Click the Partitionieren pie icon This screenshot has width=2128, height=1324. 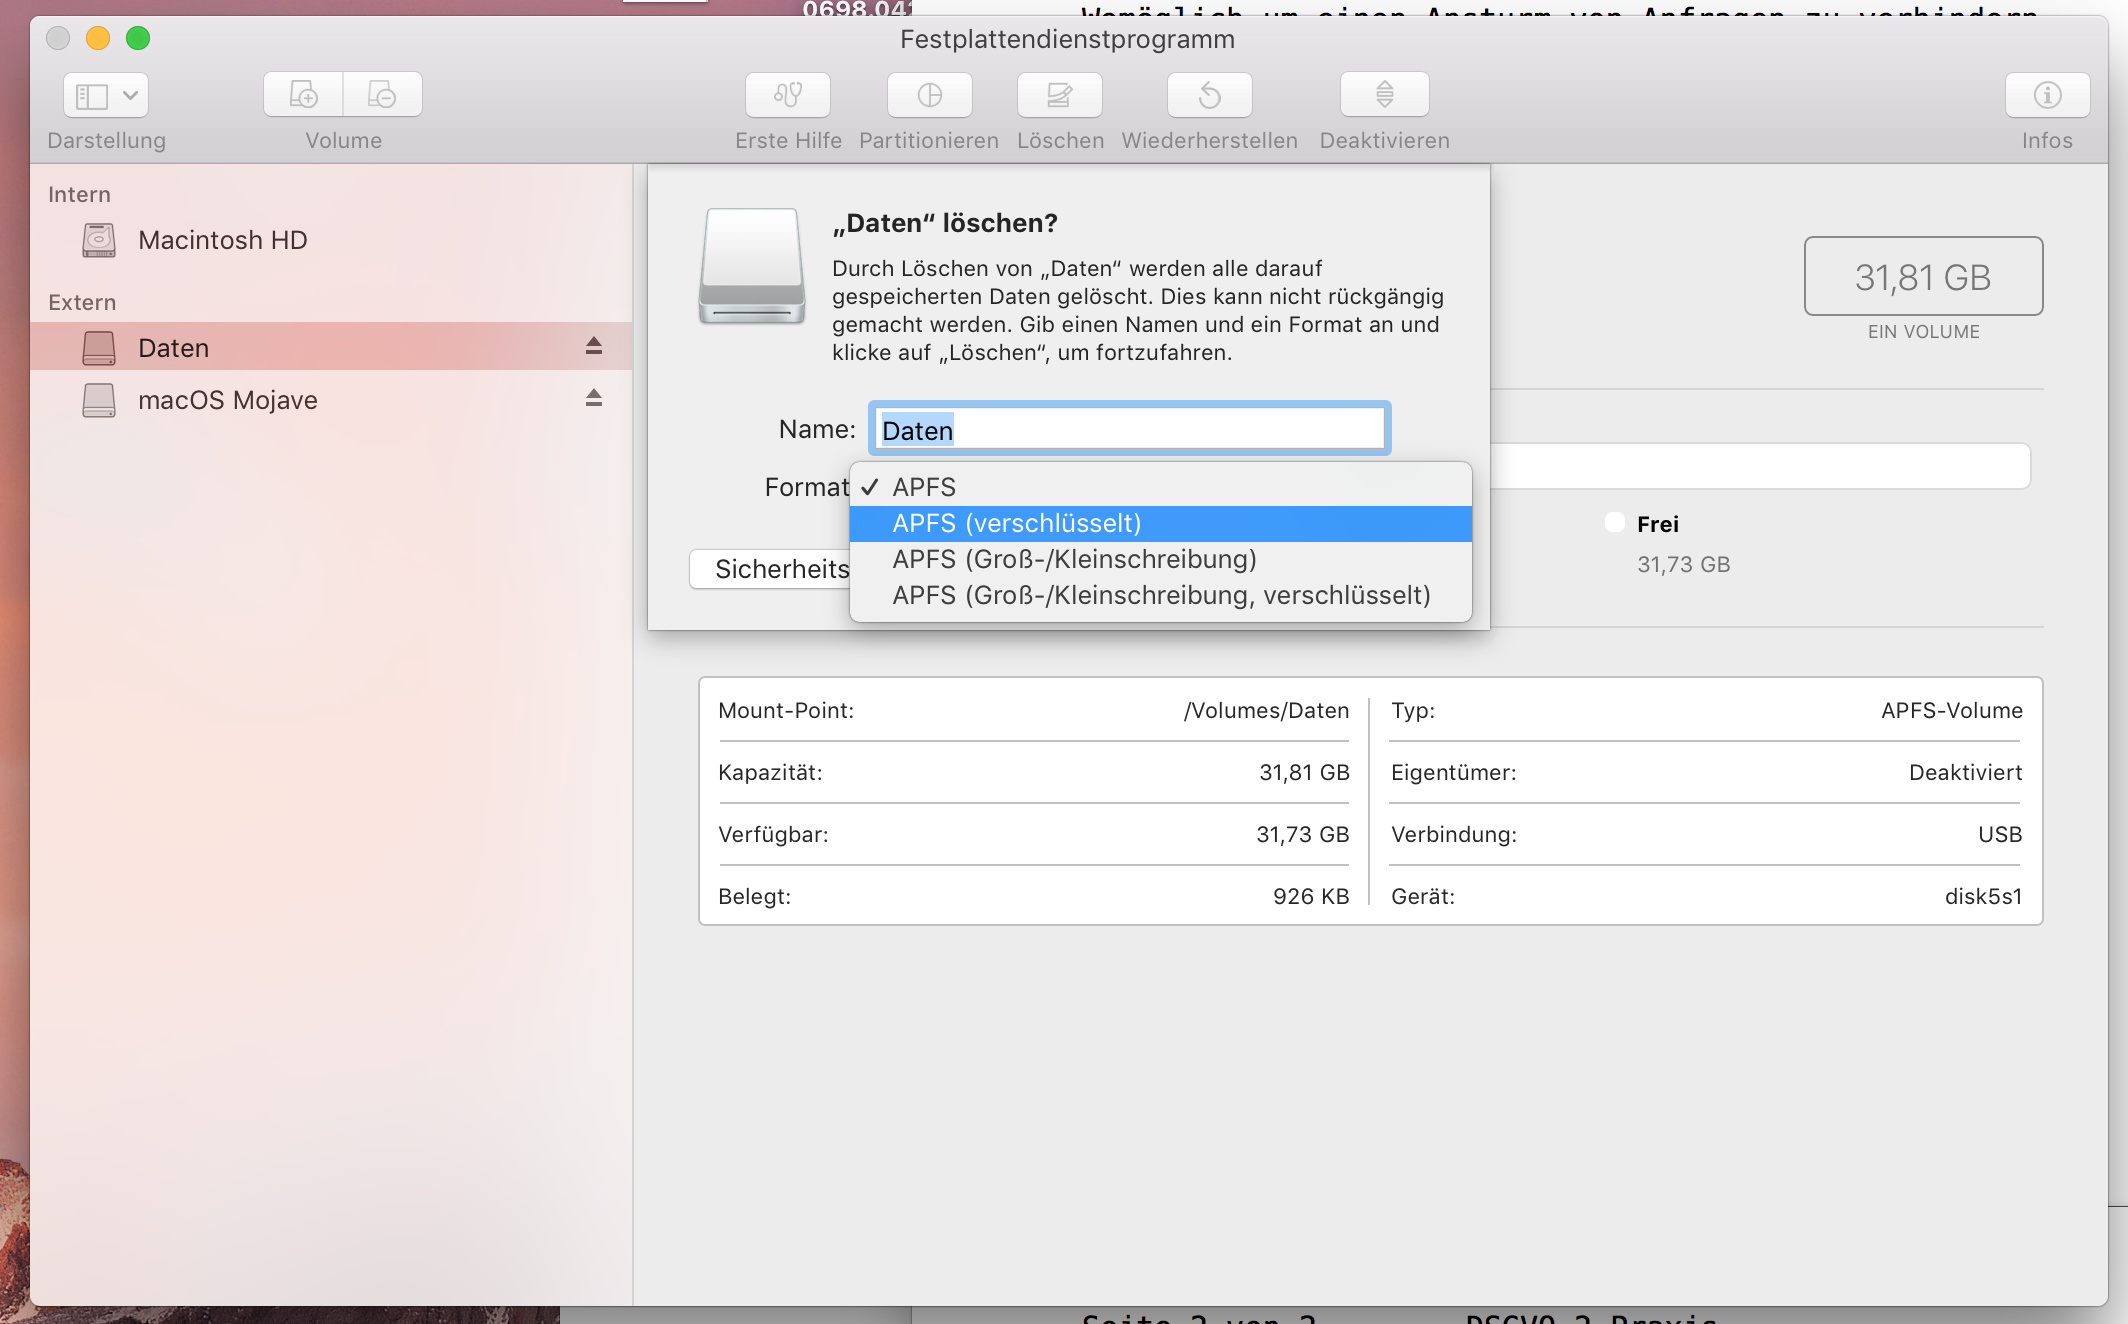(x=929, y=95)
